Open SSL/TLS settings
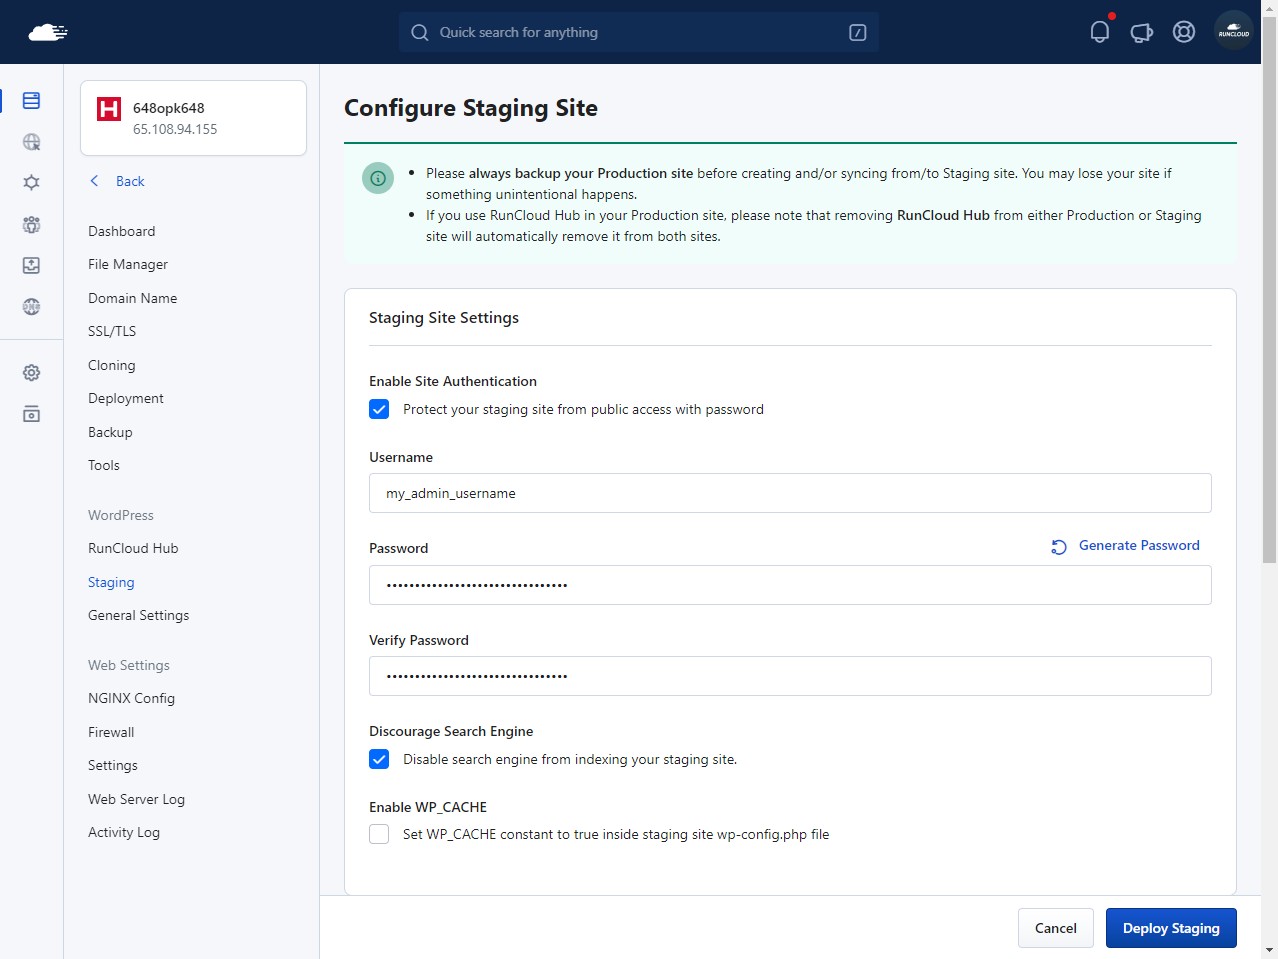Image resolution: width=1278 pixels, height=959 pixels. click(x=112, y=331)
